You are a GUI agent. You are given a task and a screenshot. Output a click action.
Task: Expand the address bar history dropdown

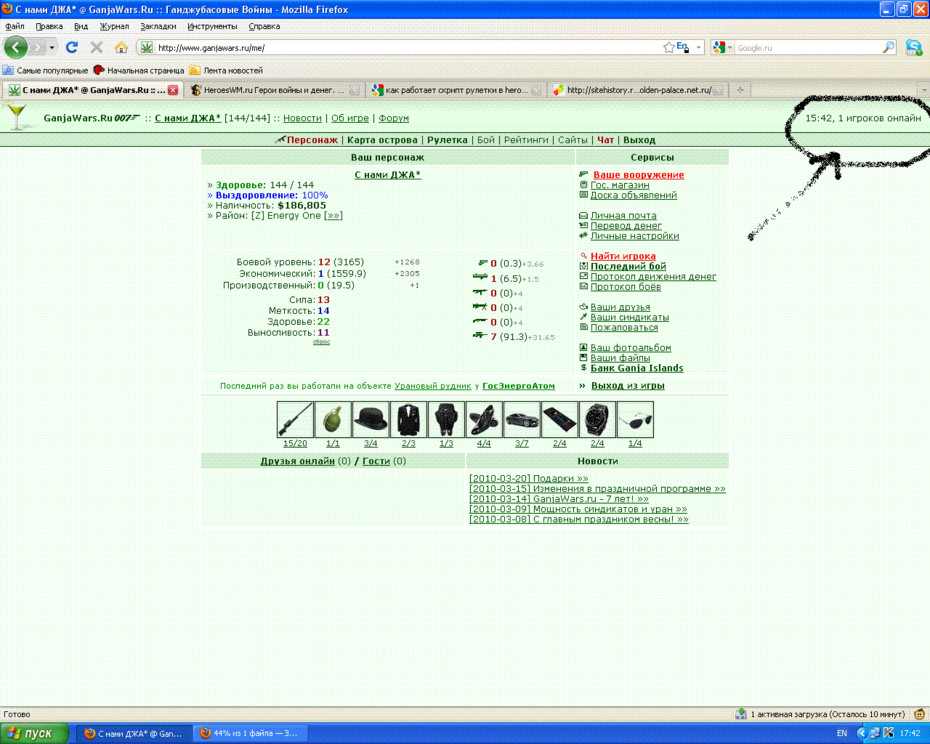(x=699, y=47)
